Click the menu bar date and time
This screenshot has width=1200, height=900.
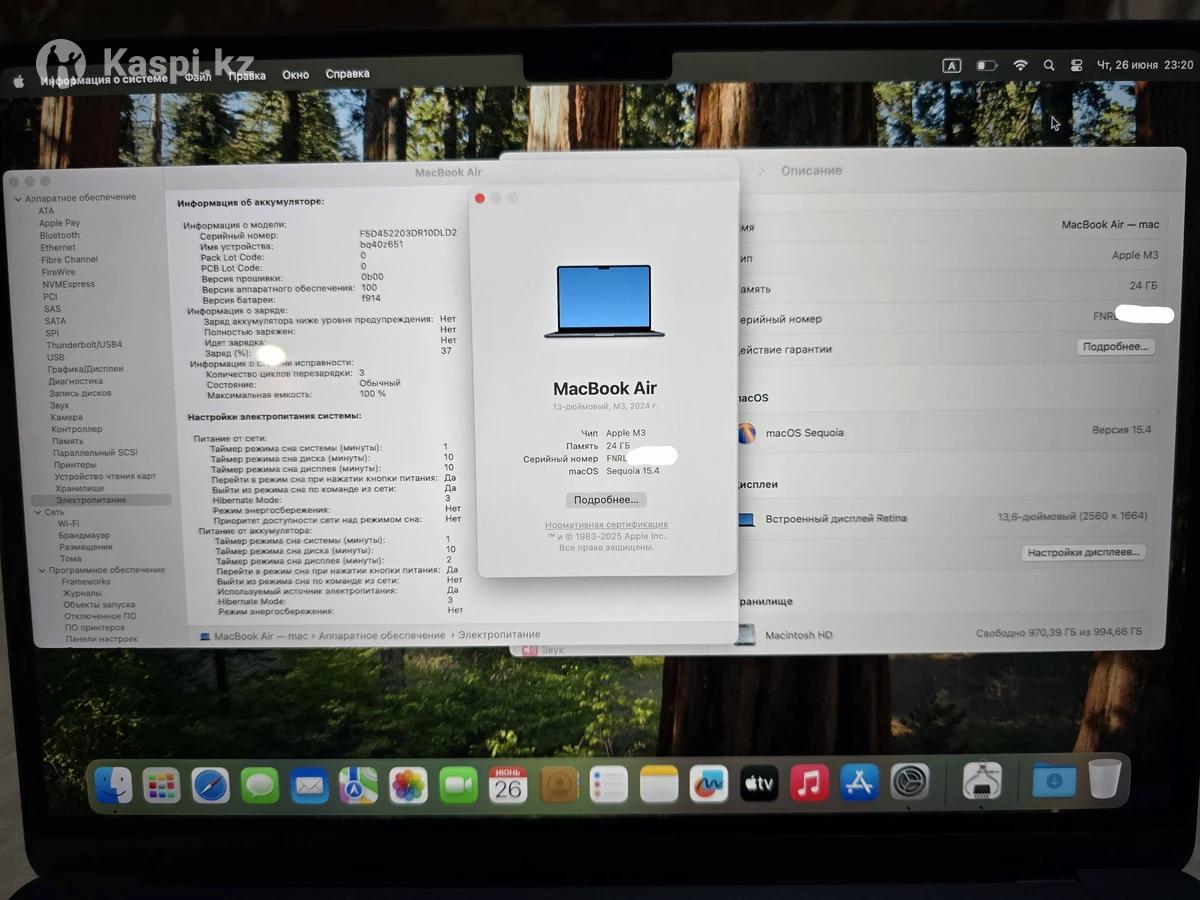(1145, 65)
